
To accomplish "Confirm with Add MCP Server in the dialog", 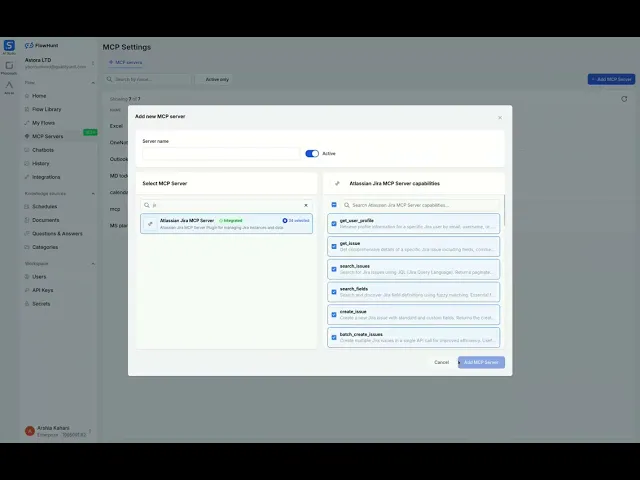I will [481, 362].
